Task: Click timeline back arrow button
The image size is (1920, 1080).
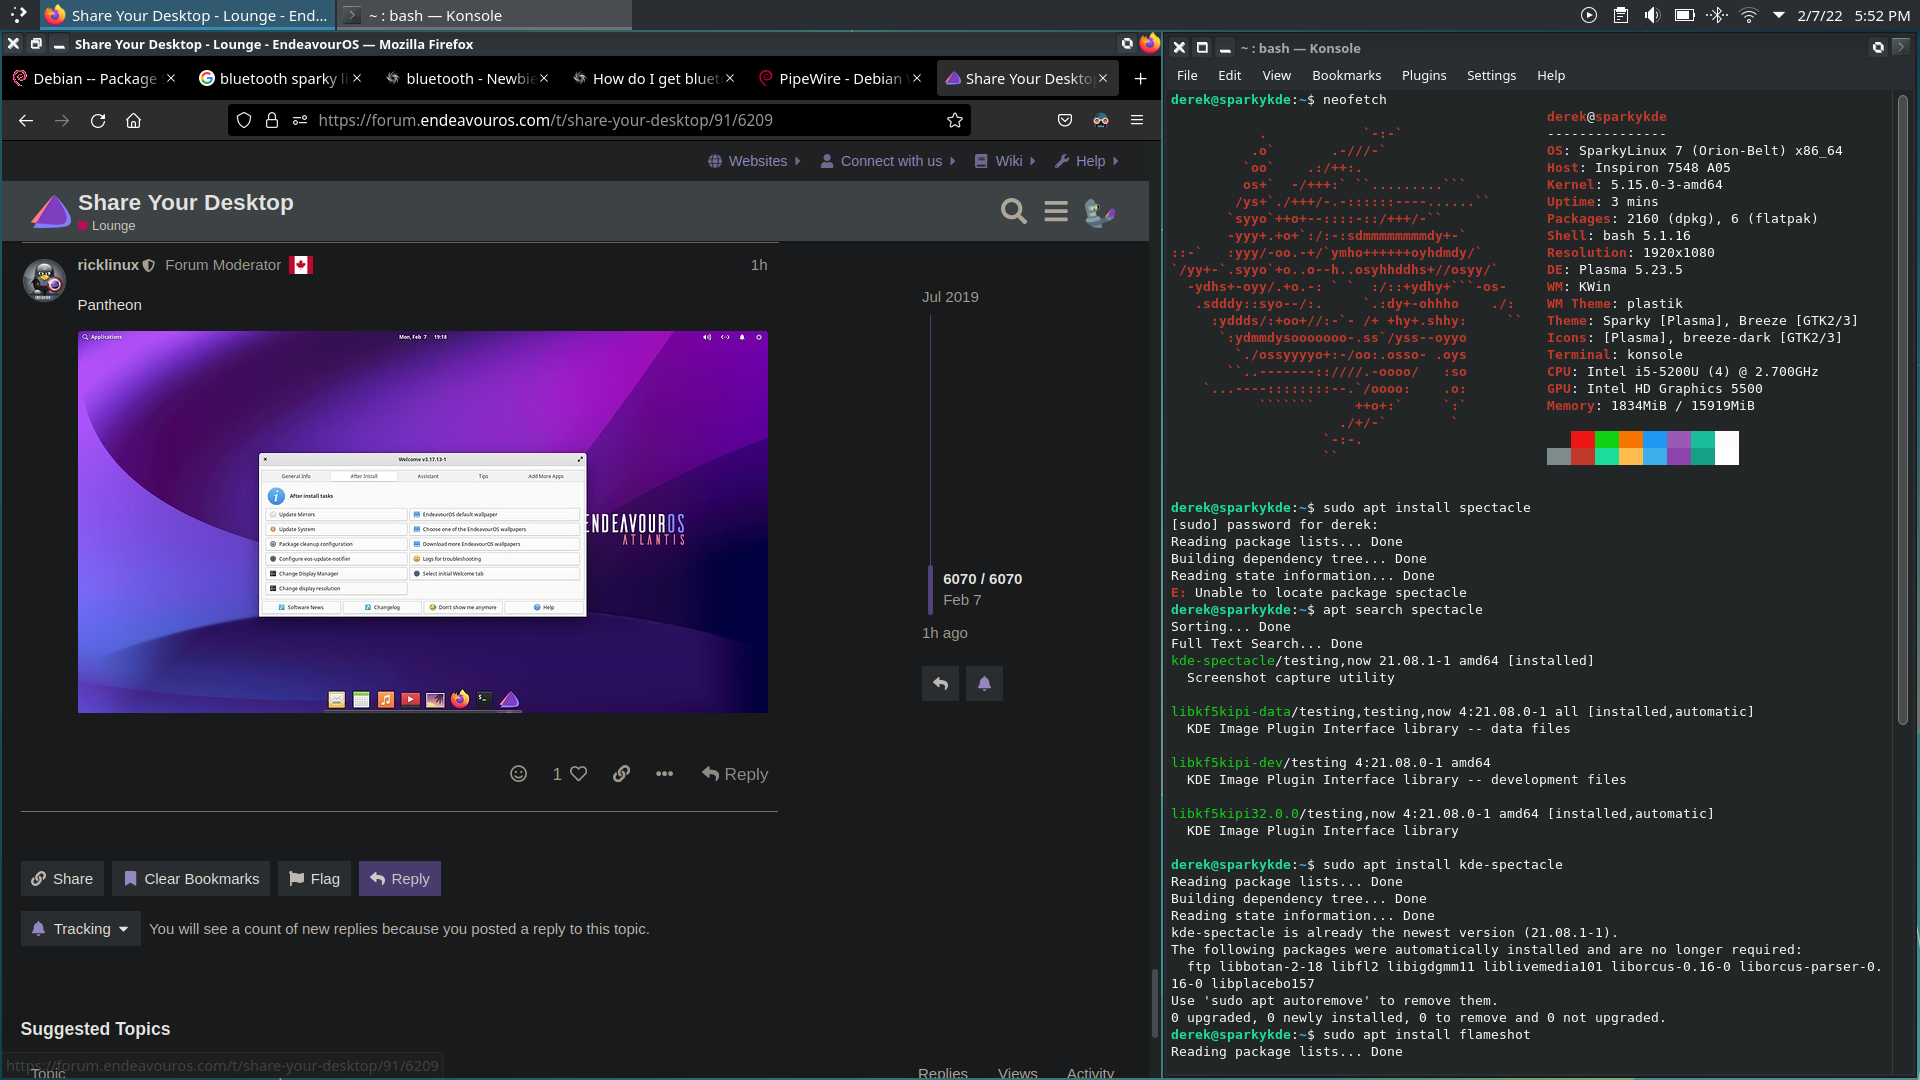Action: tap(940, 683)
